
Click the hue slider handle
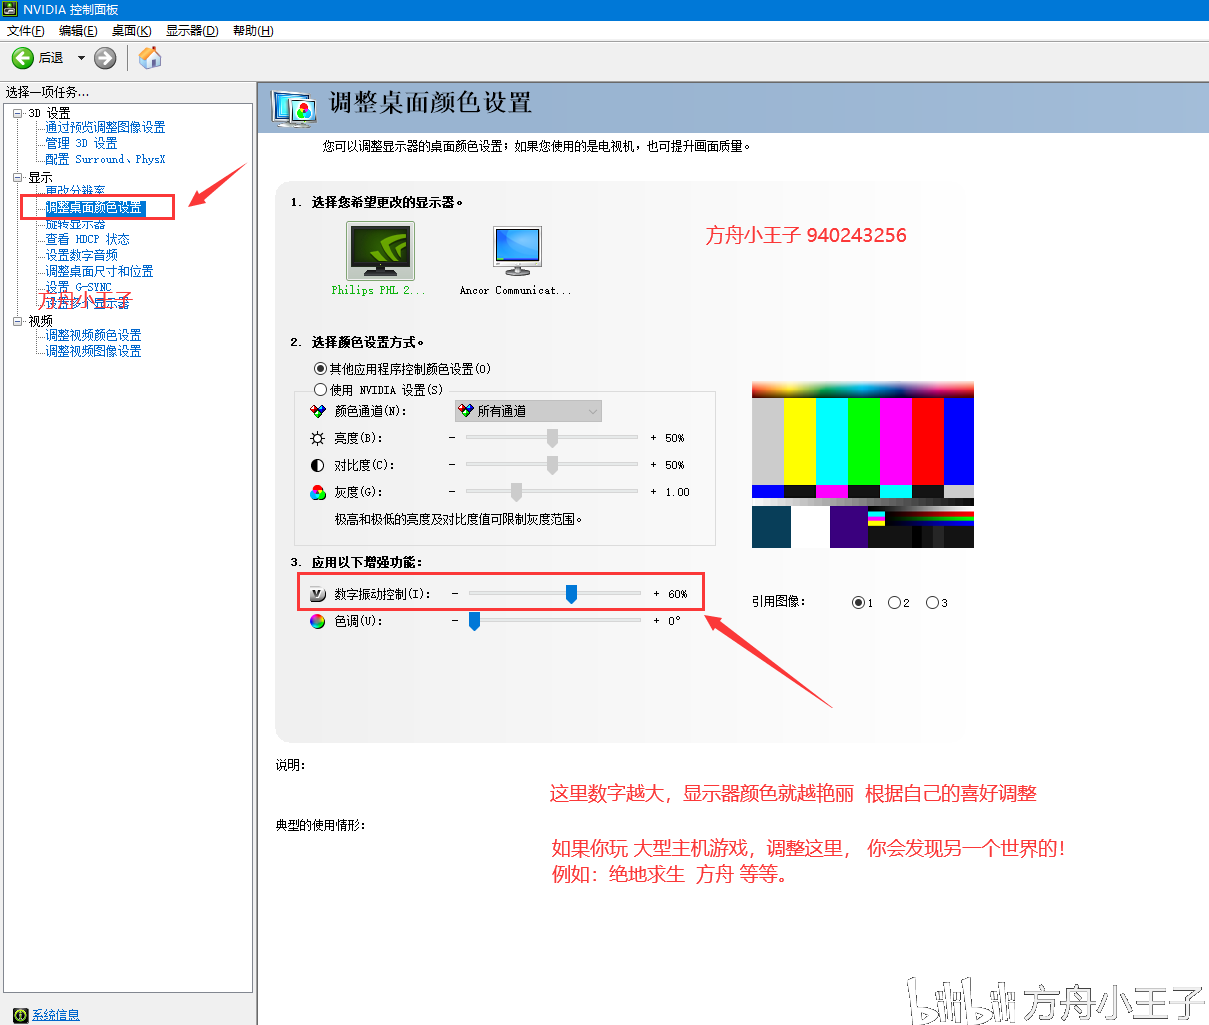(x=474, y=621)
